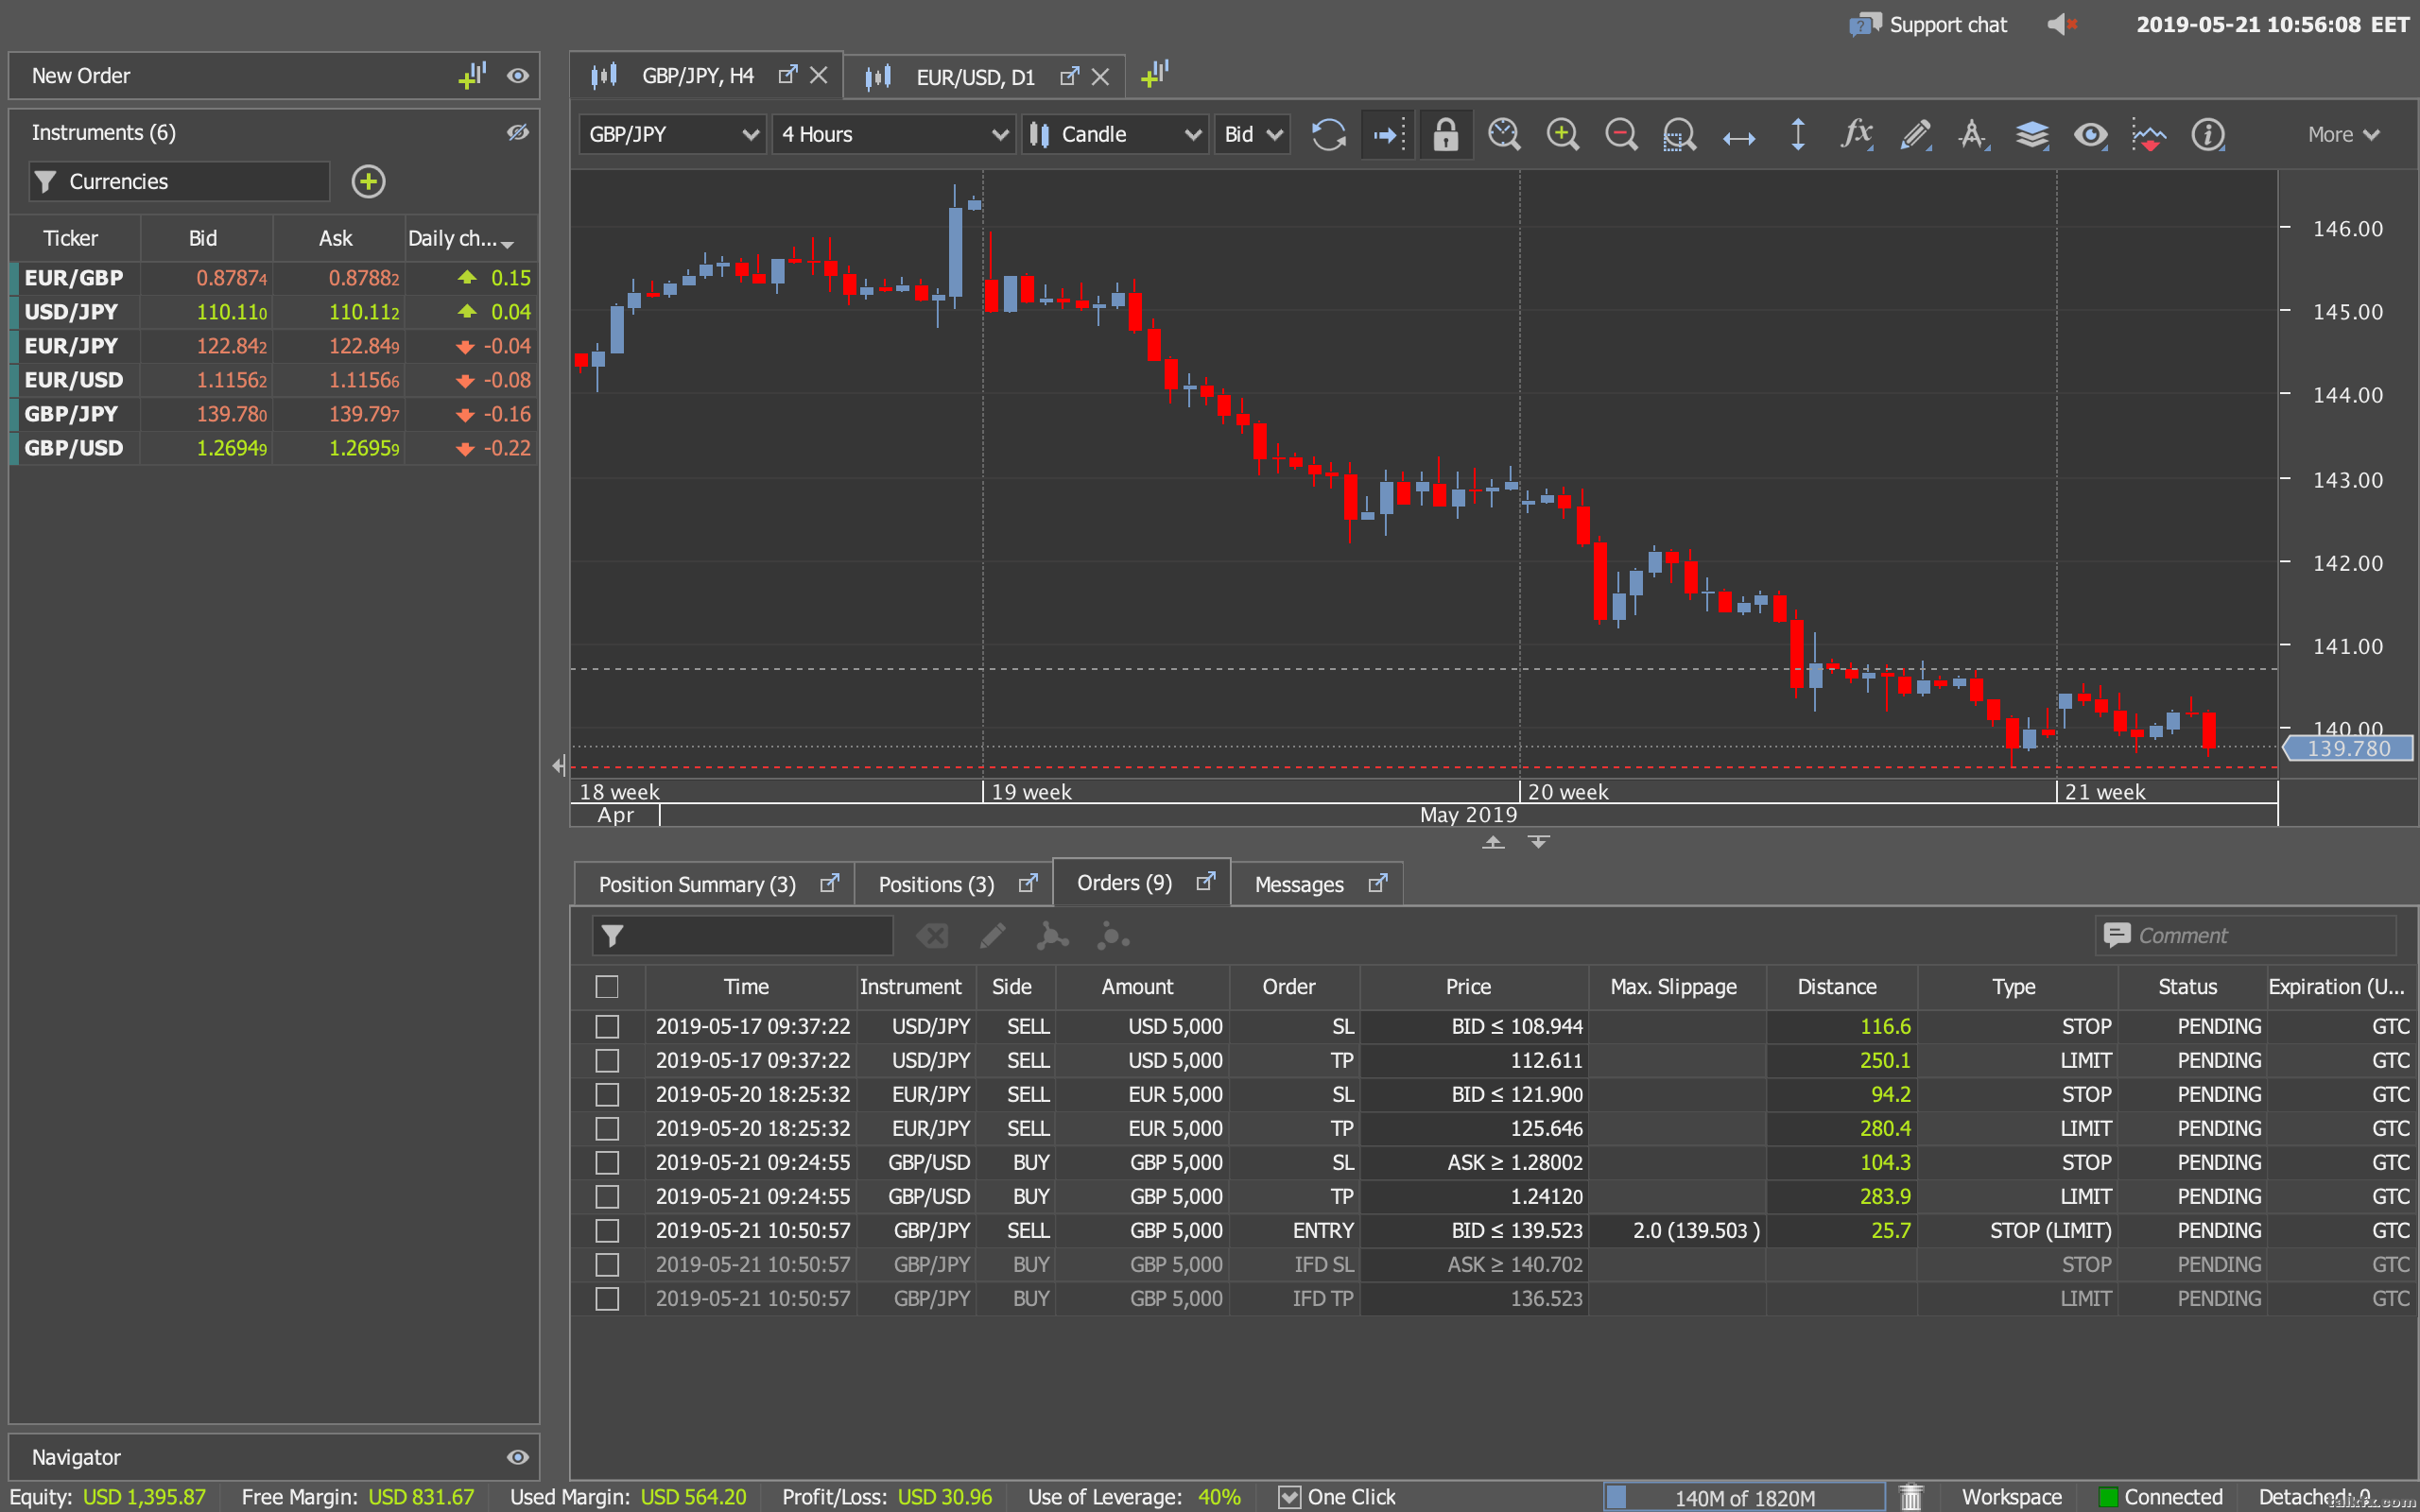Image resolution: width=2420 pixels, height=1512 pixels.
Task: Open the Workspace menu
Action: [2011, 1496]
